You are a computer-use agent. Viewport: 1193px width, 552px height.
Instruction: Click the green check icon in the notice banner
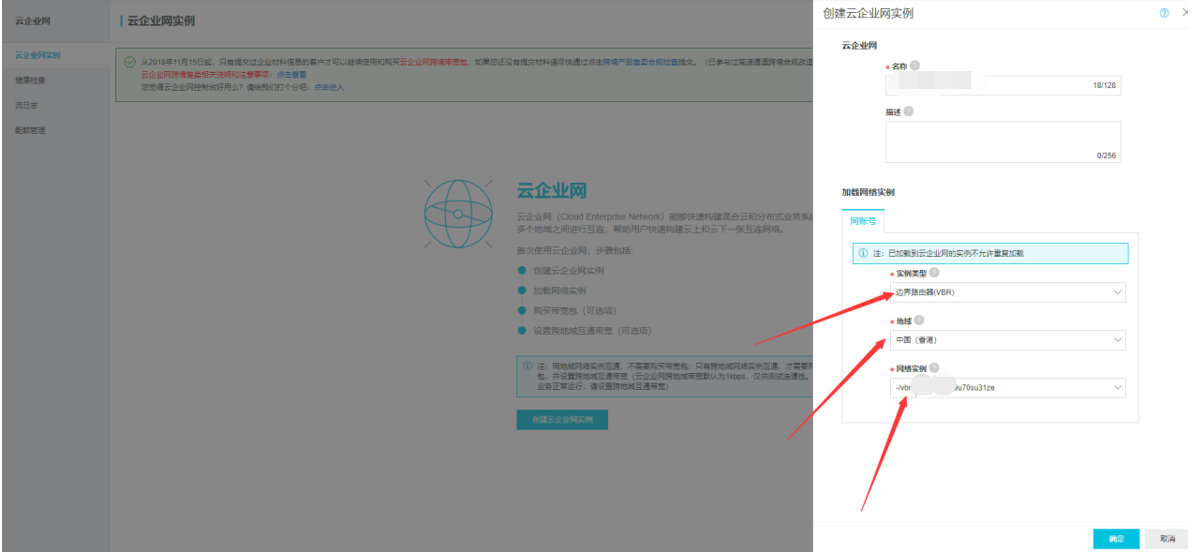(x=130, y=62)
